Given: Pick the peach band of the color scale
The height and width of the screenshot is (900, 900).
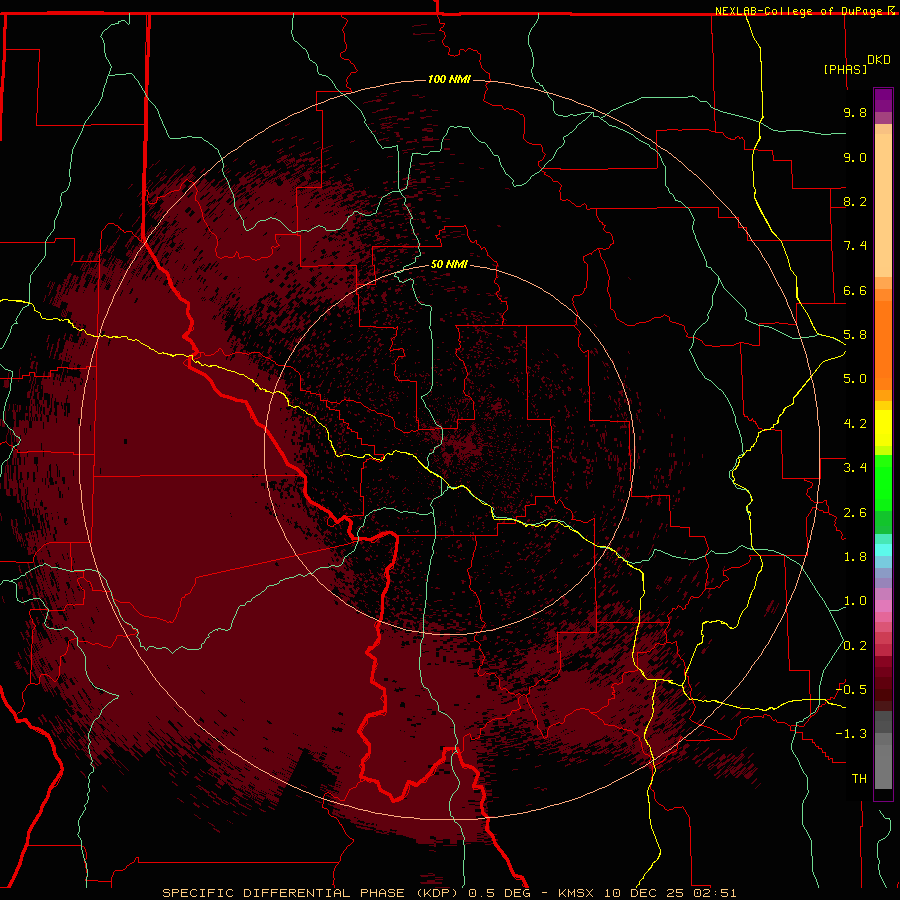Looking at the screenshot, I should [x=883, y=204].
